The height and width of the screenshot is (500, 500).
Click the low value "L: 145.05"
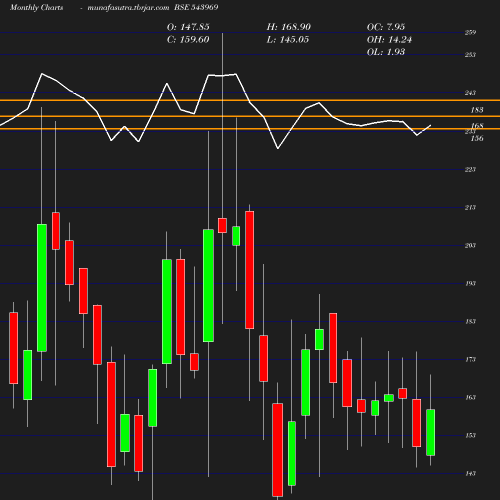click(x=288, y=40)
